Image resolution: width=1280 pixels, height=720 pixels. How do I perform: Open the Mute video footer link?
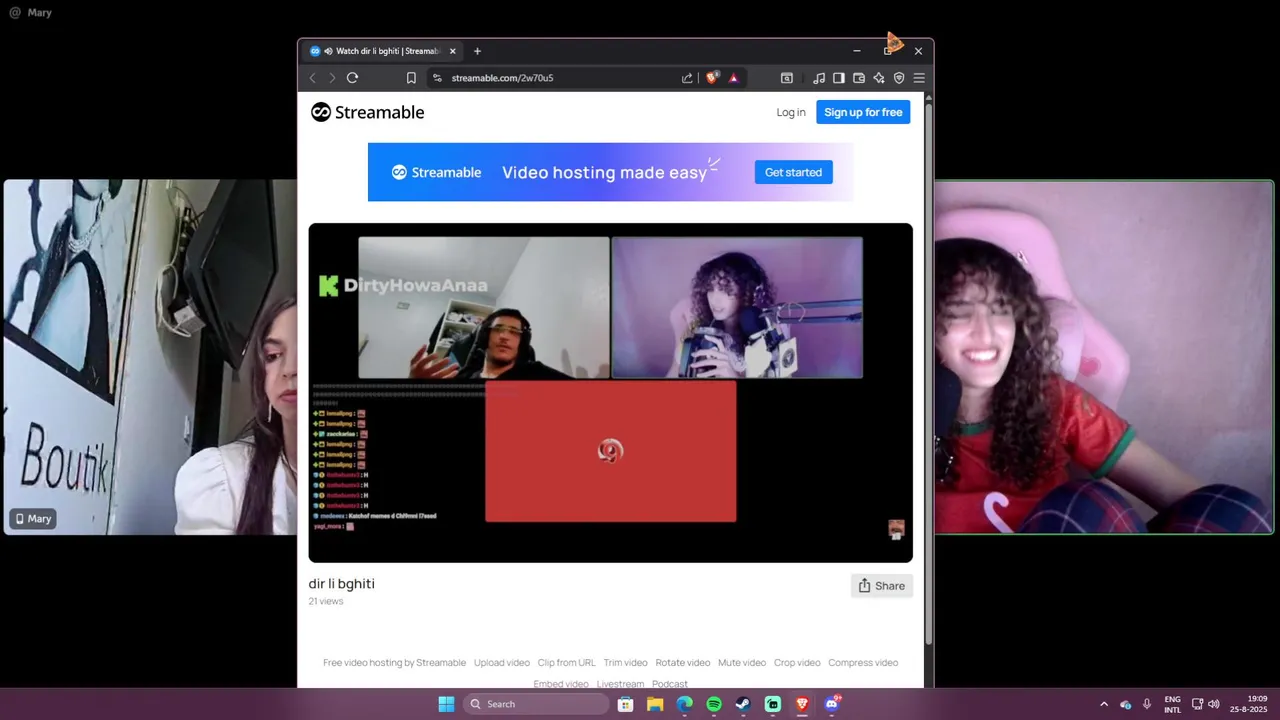(742, 663)
